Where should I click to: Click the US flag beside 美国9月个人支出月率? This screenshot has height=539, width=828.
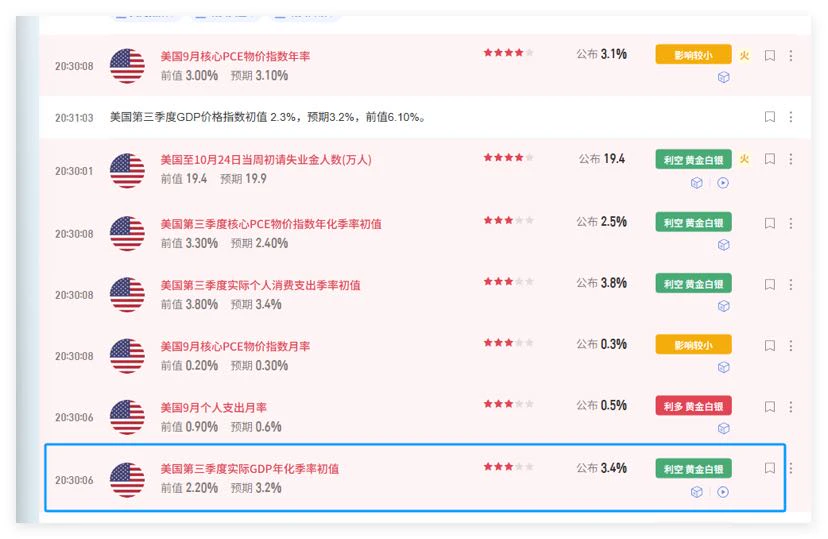coord(127,417)
